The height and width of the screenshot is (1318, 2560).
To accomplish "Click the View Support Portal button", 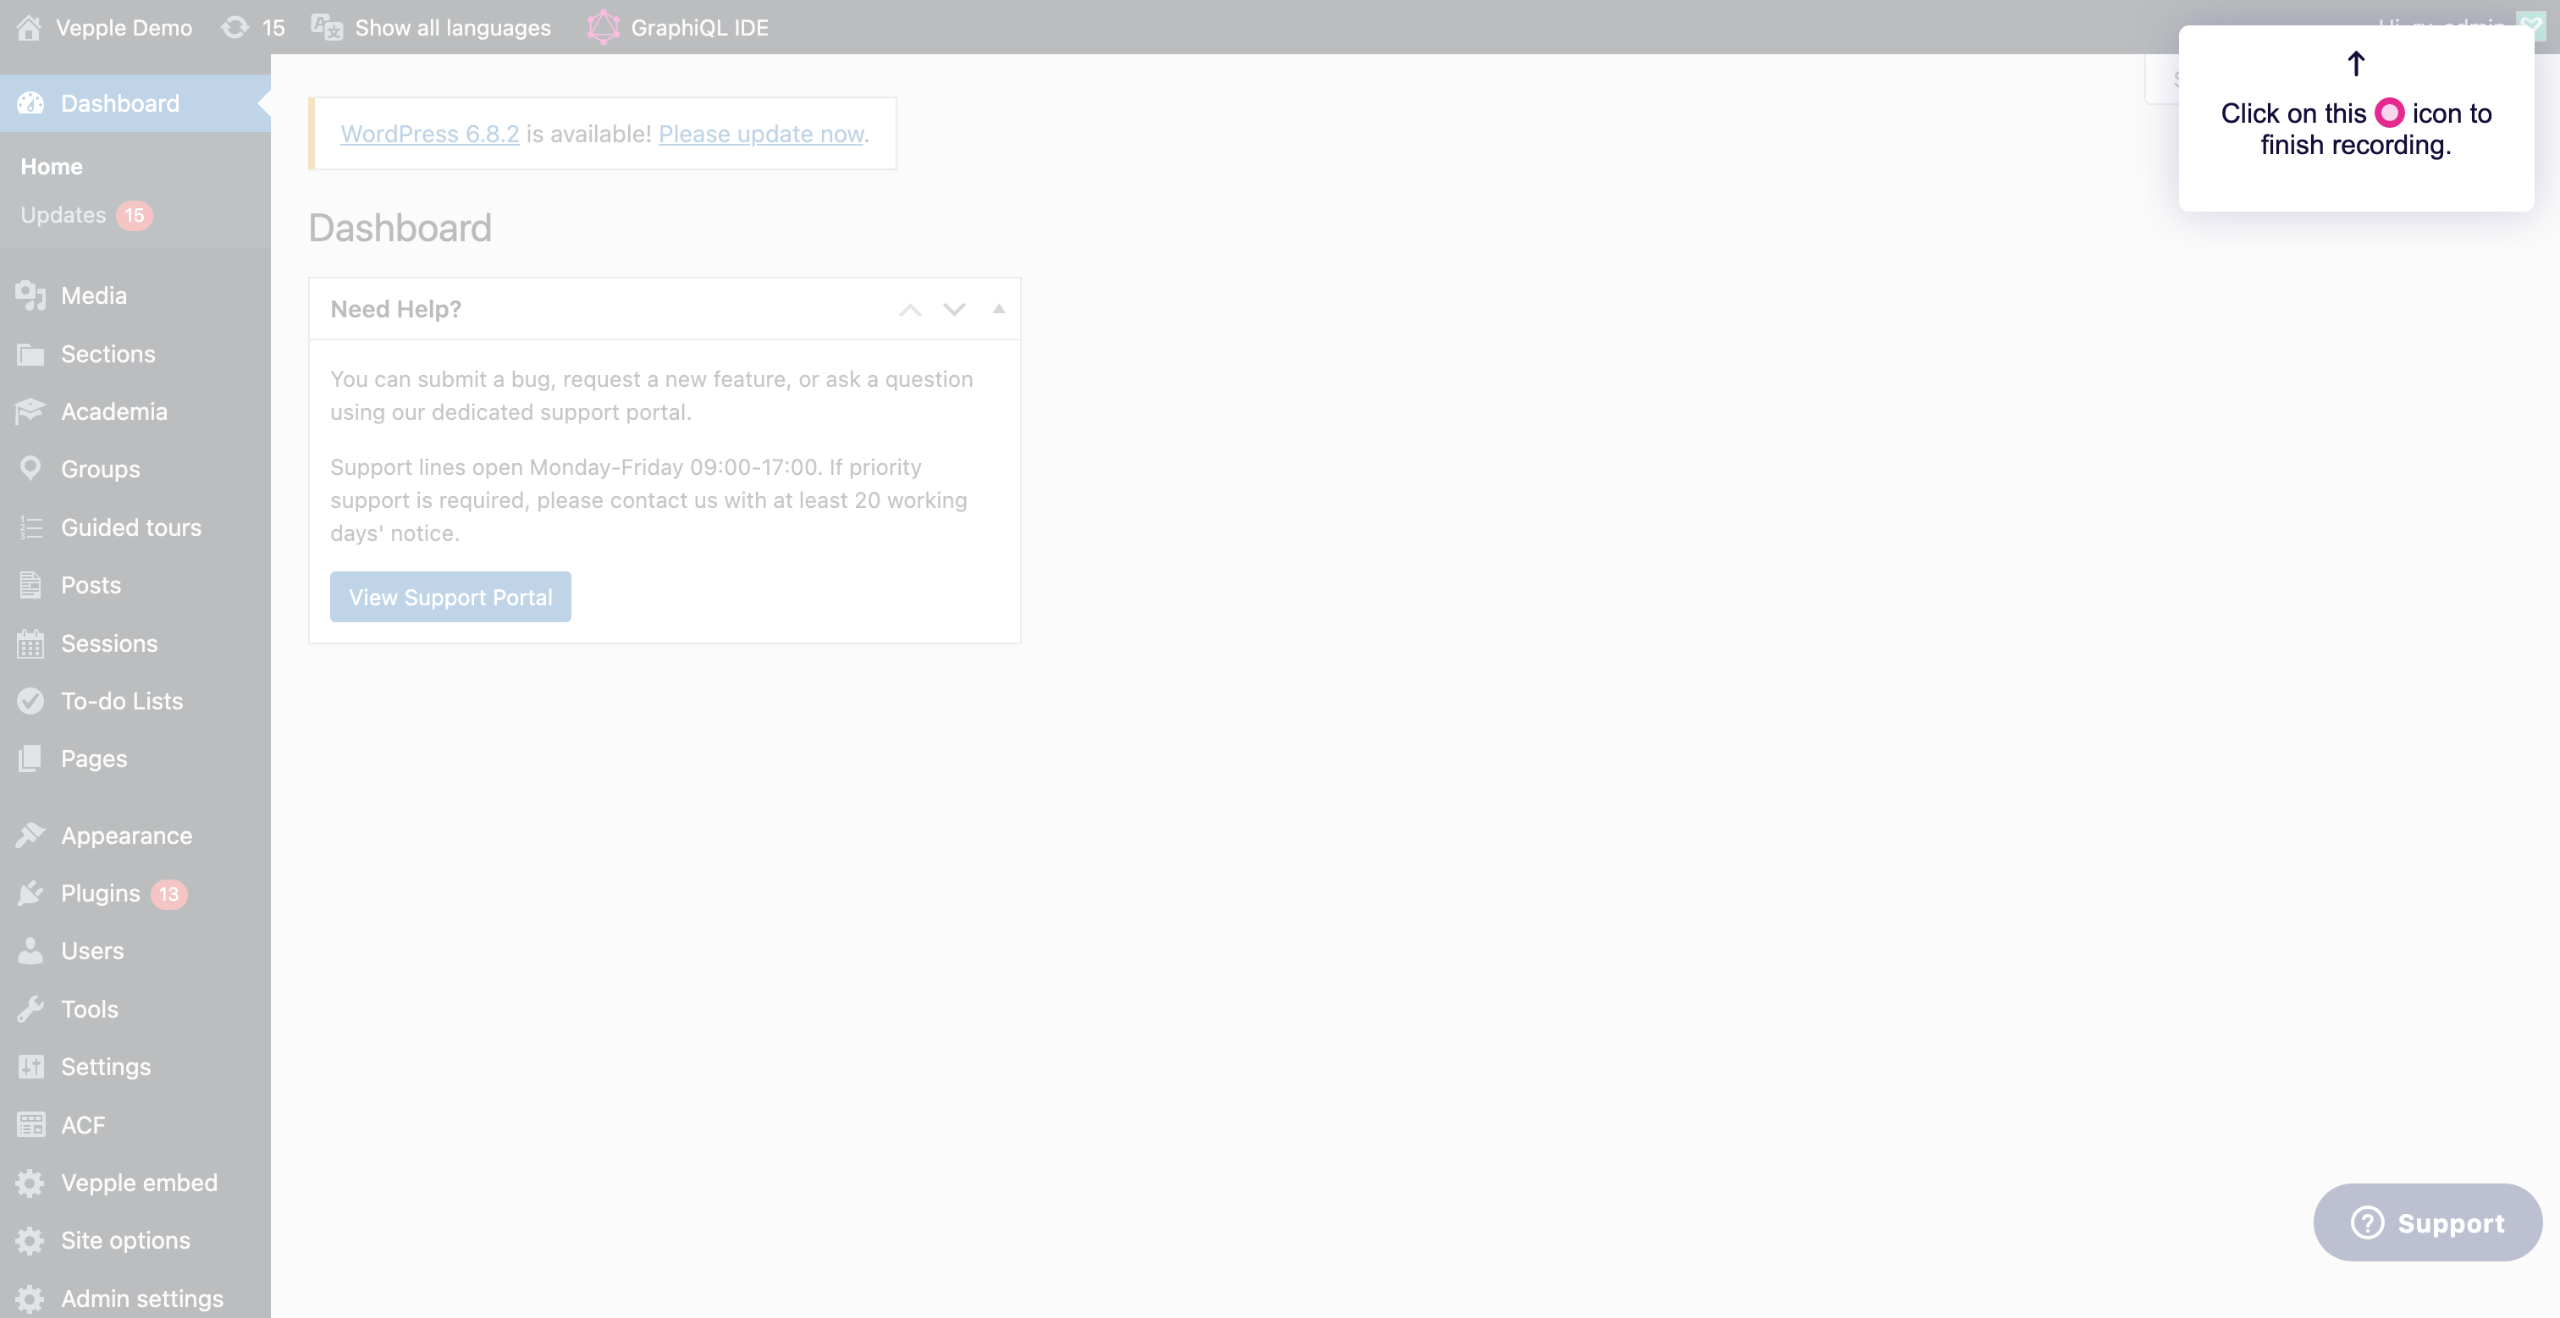I will (x=451, y=597).
